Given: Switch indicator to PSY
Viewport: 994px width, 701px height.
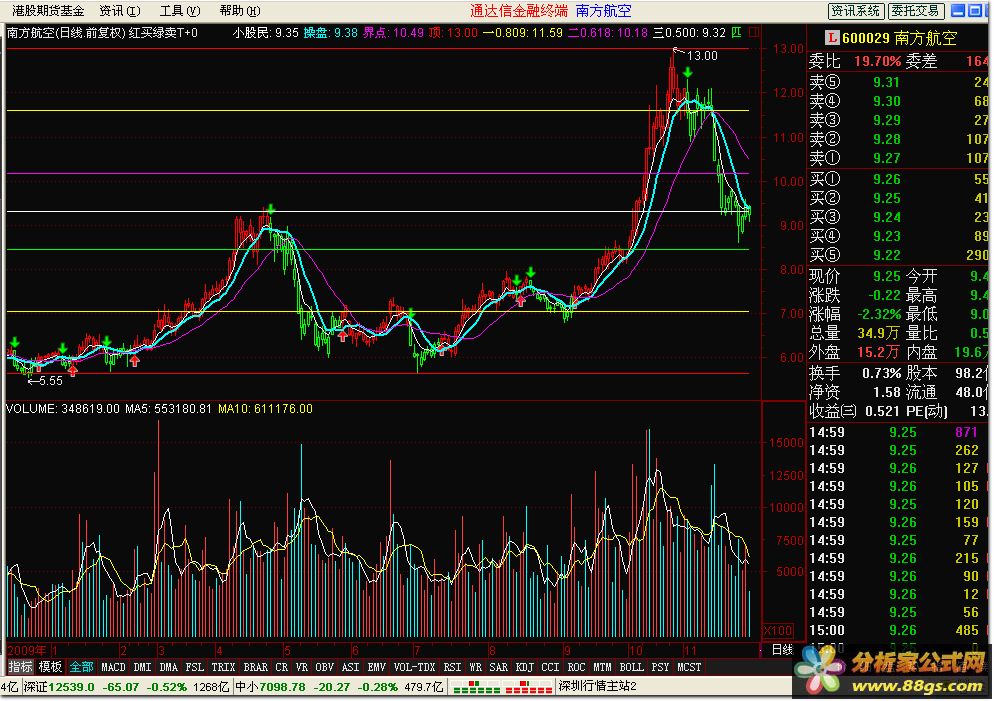Looking at the screenshot, I should point(661,667).
